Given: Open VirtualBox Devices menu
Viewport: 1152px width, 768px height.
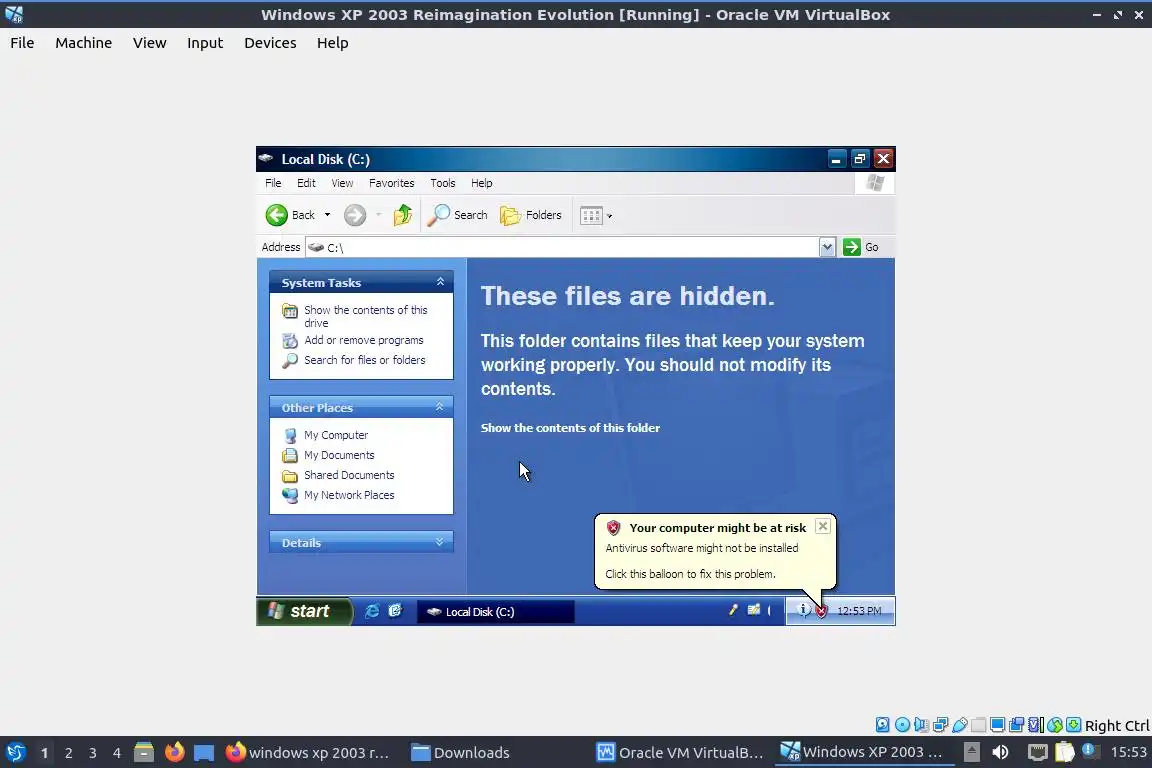Looking at the screenshot, I should pyautogui.click(x=270, y=43).
